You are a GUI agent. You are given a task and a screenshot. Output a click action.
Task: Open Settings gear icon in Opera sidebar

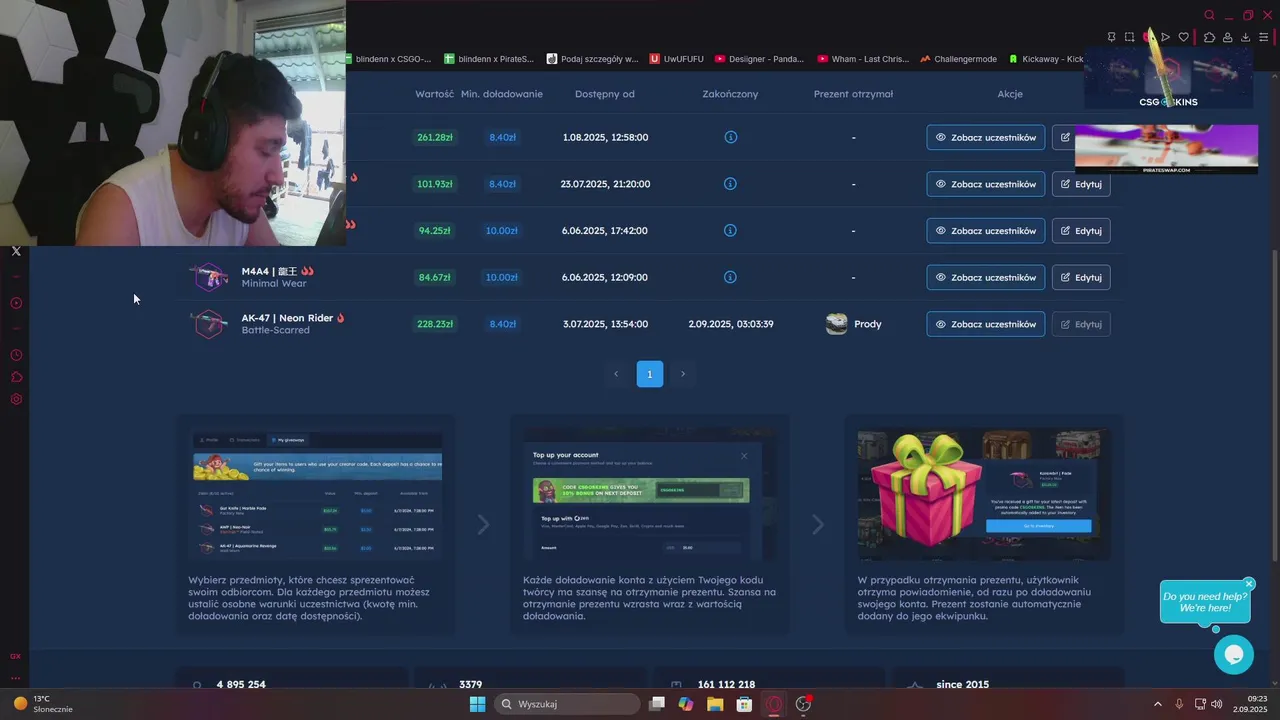tap(16, 399)
